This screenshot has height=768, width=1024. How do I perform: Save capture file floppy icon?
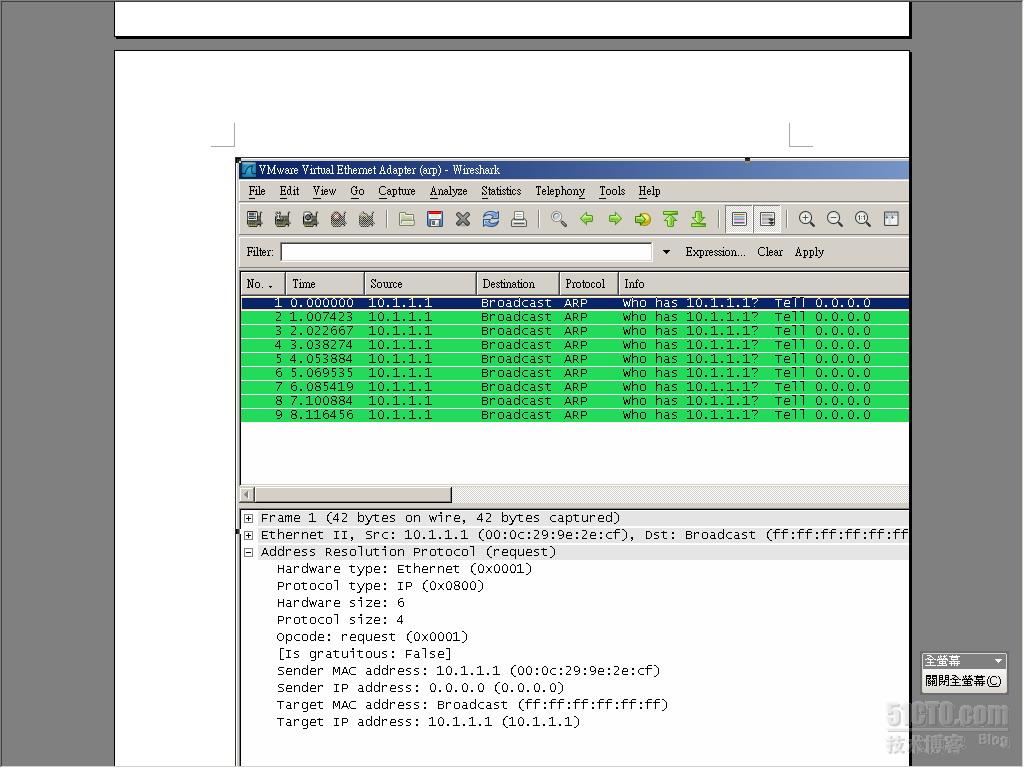click(435, 219)
